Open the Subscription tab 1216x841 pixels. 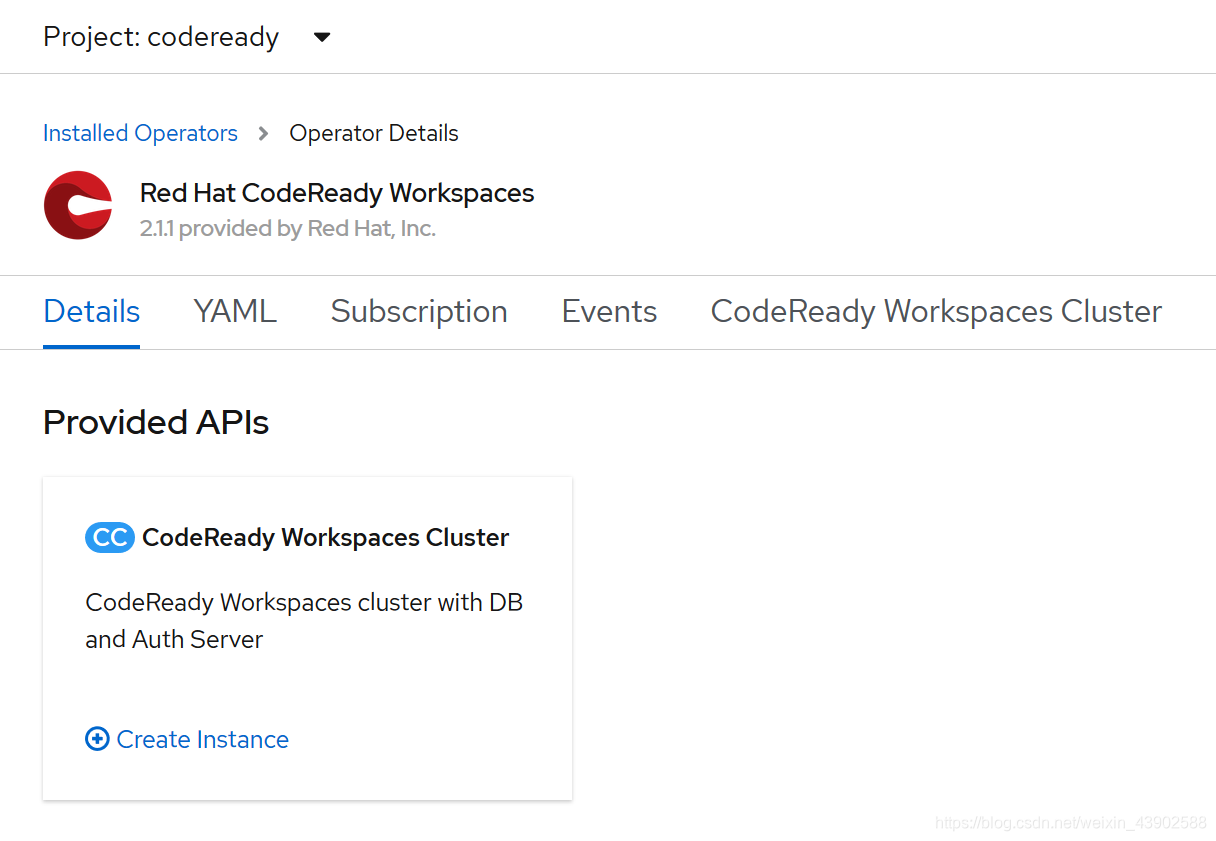(x=419, y=312)
